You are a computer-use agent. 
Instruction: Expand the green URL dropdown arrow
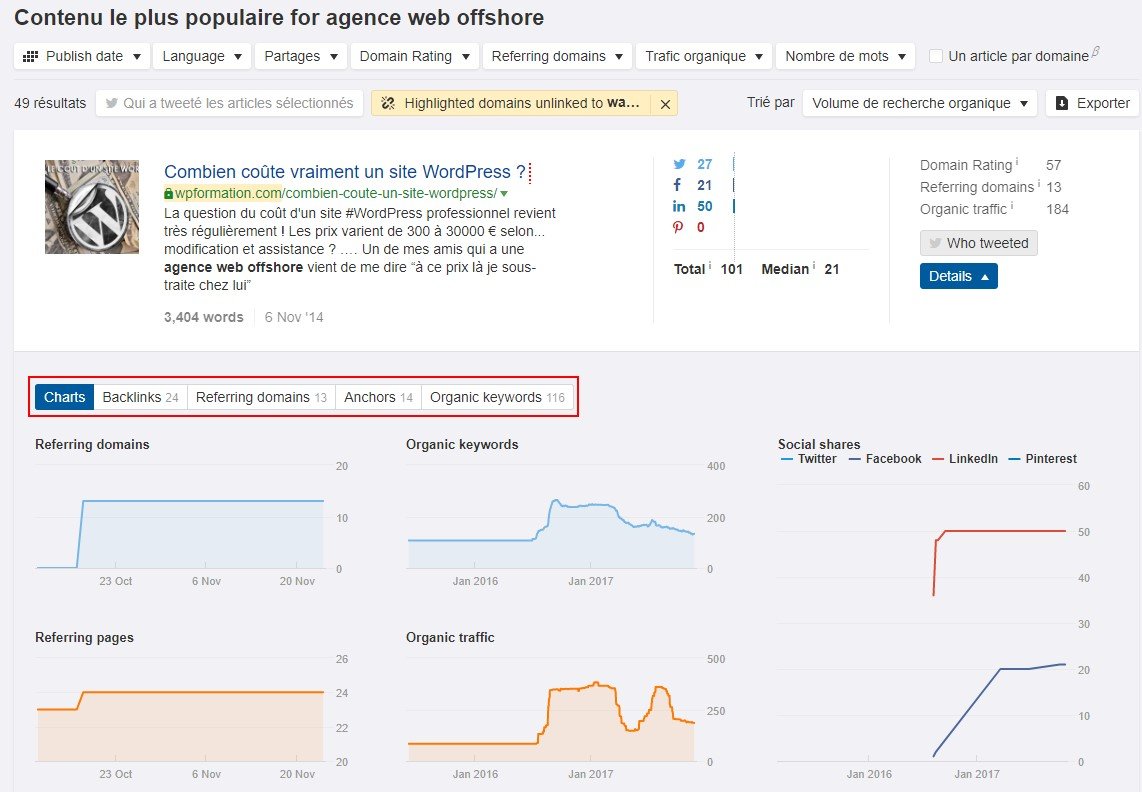point(504,194)
